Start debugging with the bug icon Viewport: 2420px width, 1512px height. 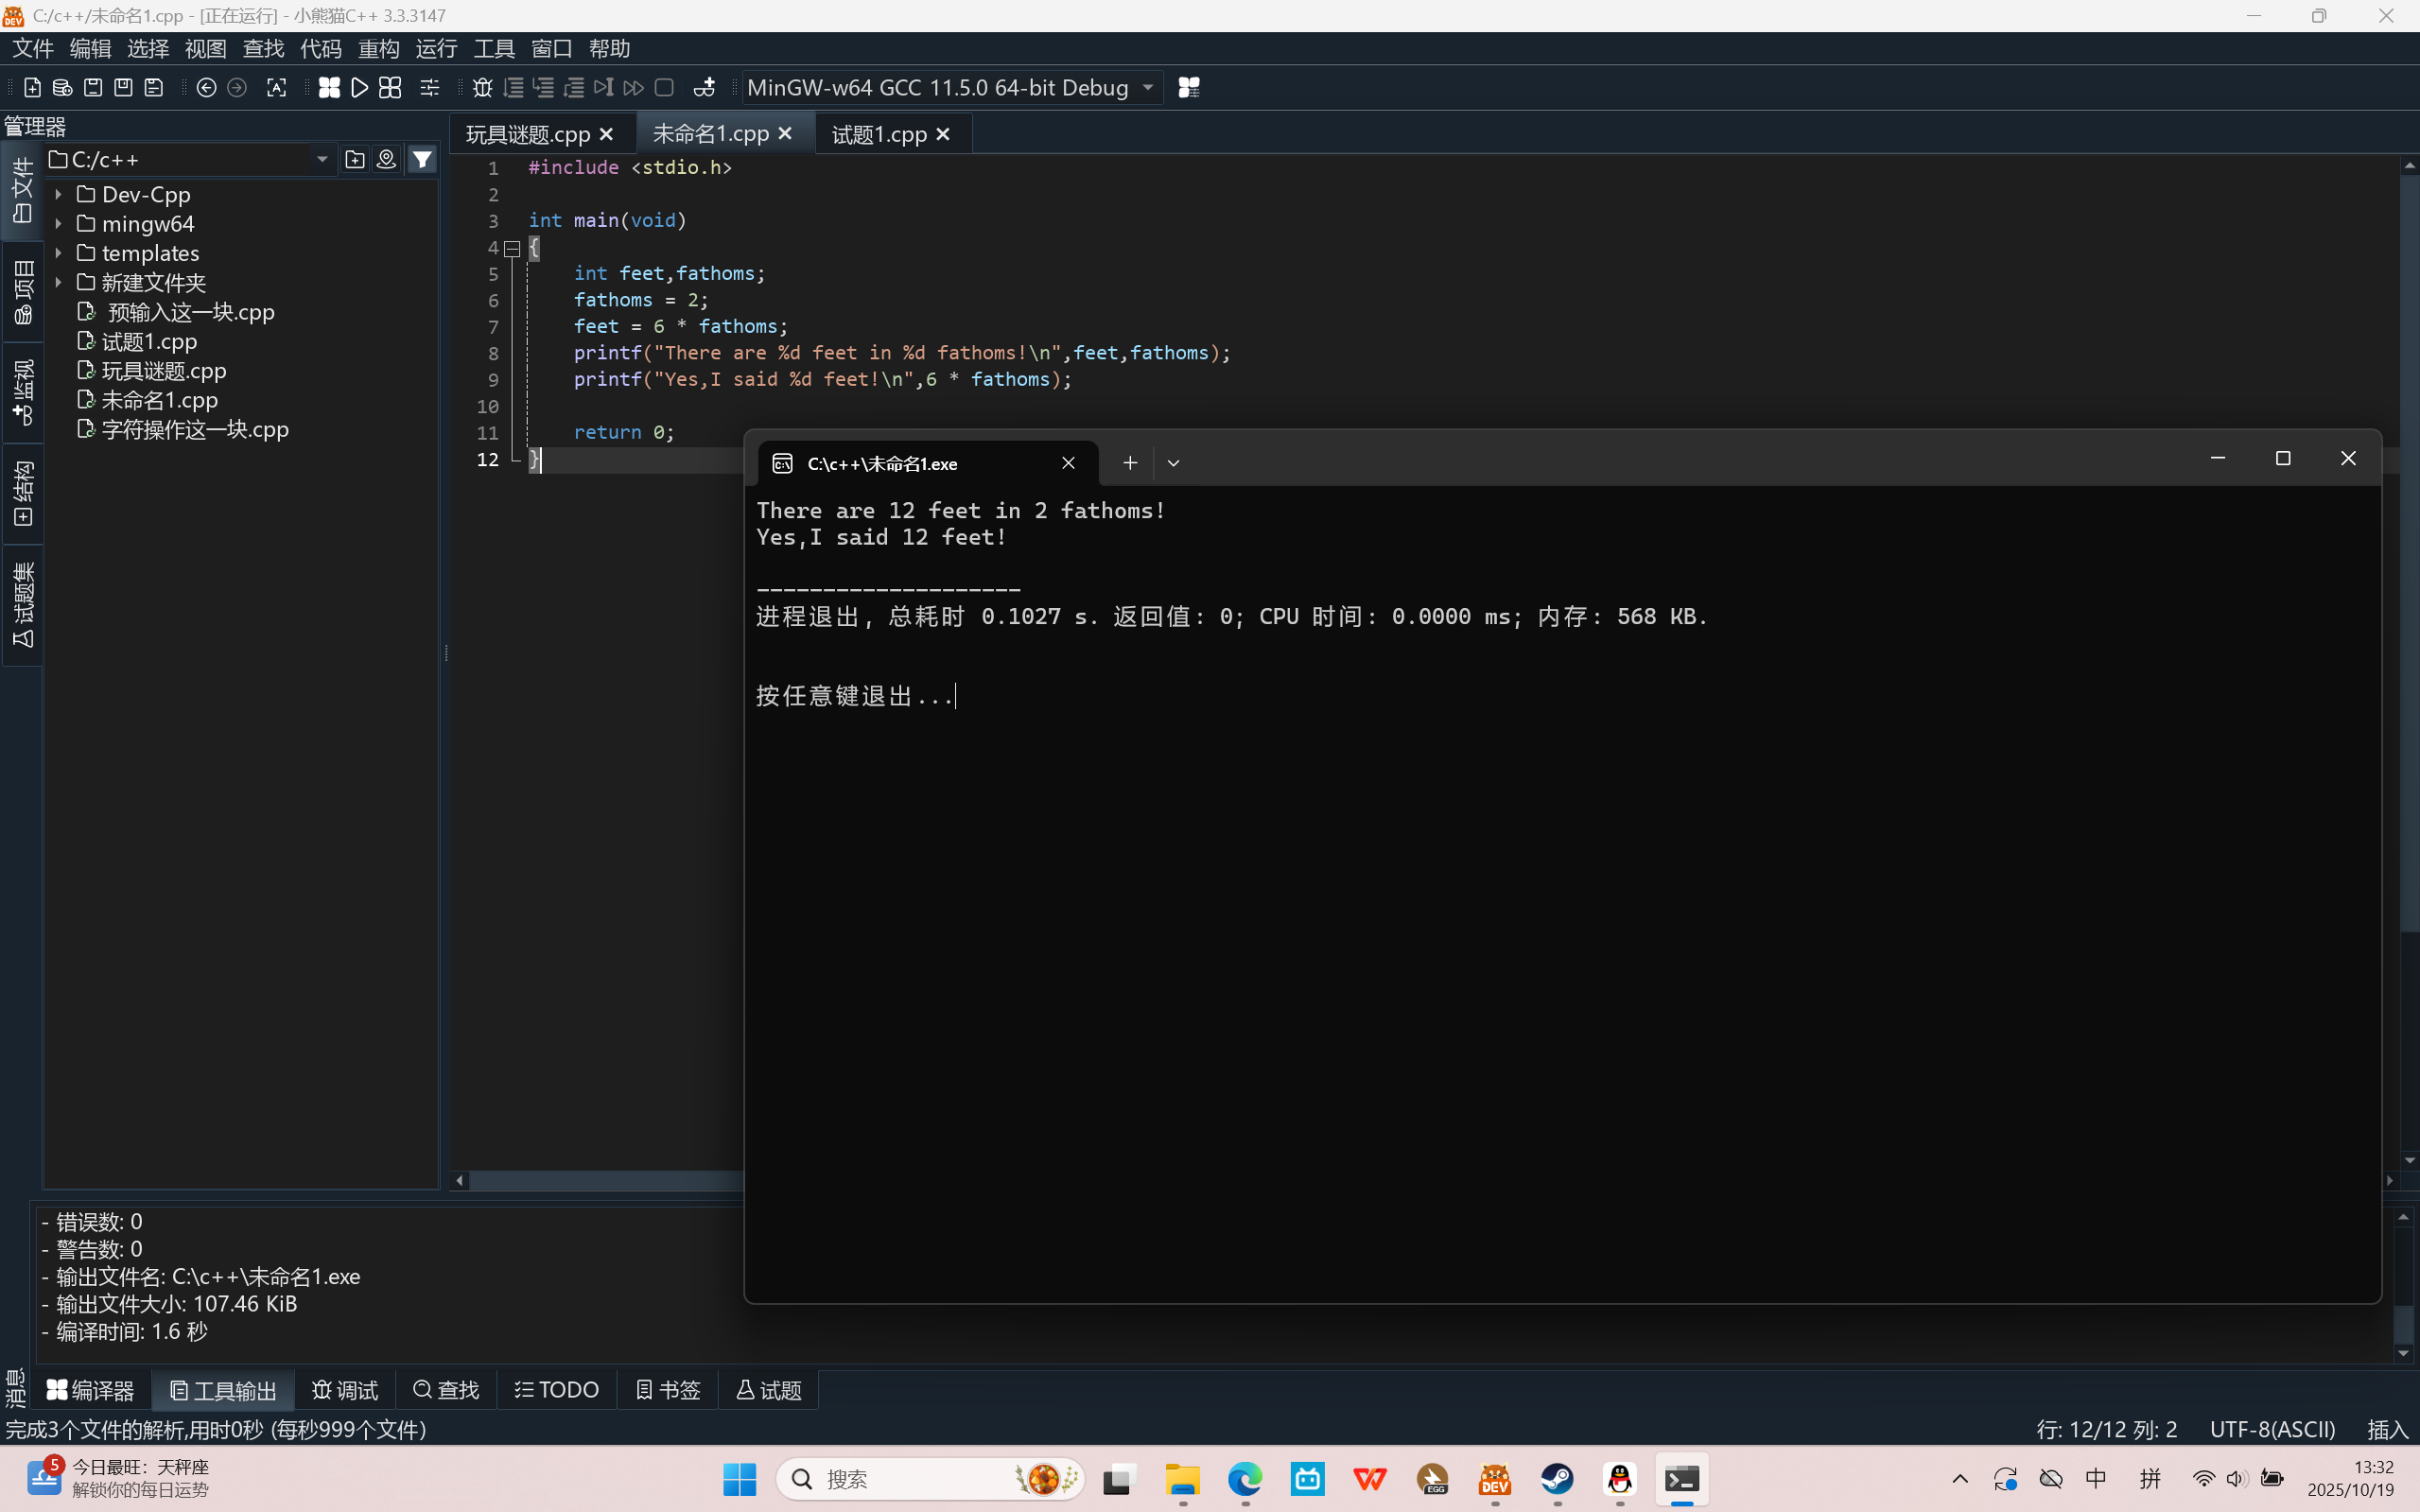482,88
